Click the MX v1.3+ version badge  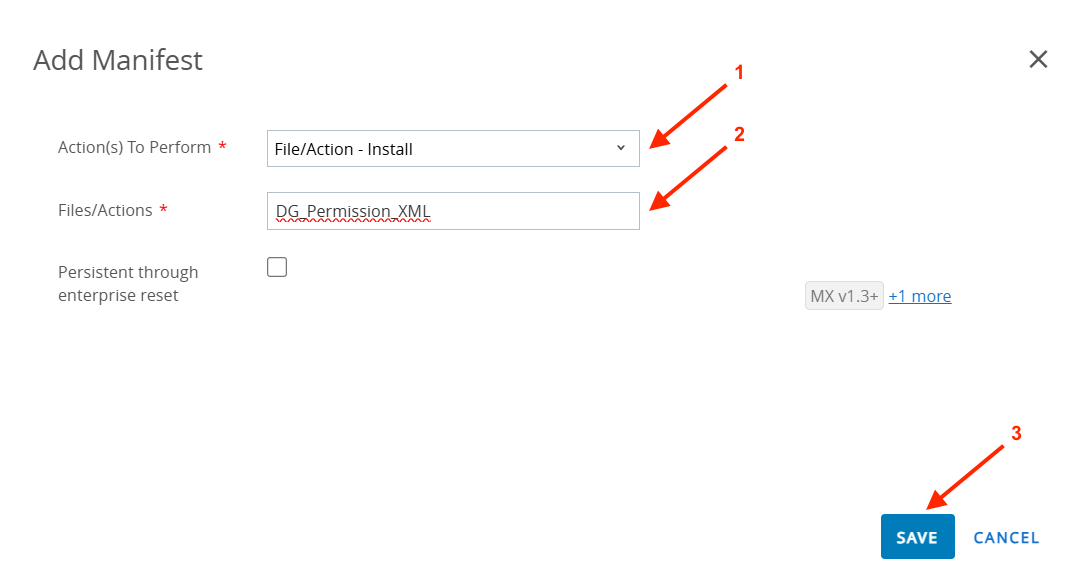[844, 296]
